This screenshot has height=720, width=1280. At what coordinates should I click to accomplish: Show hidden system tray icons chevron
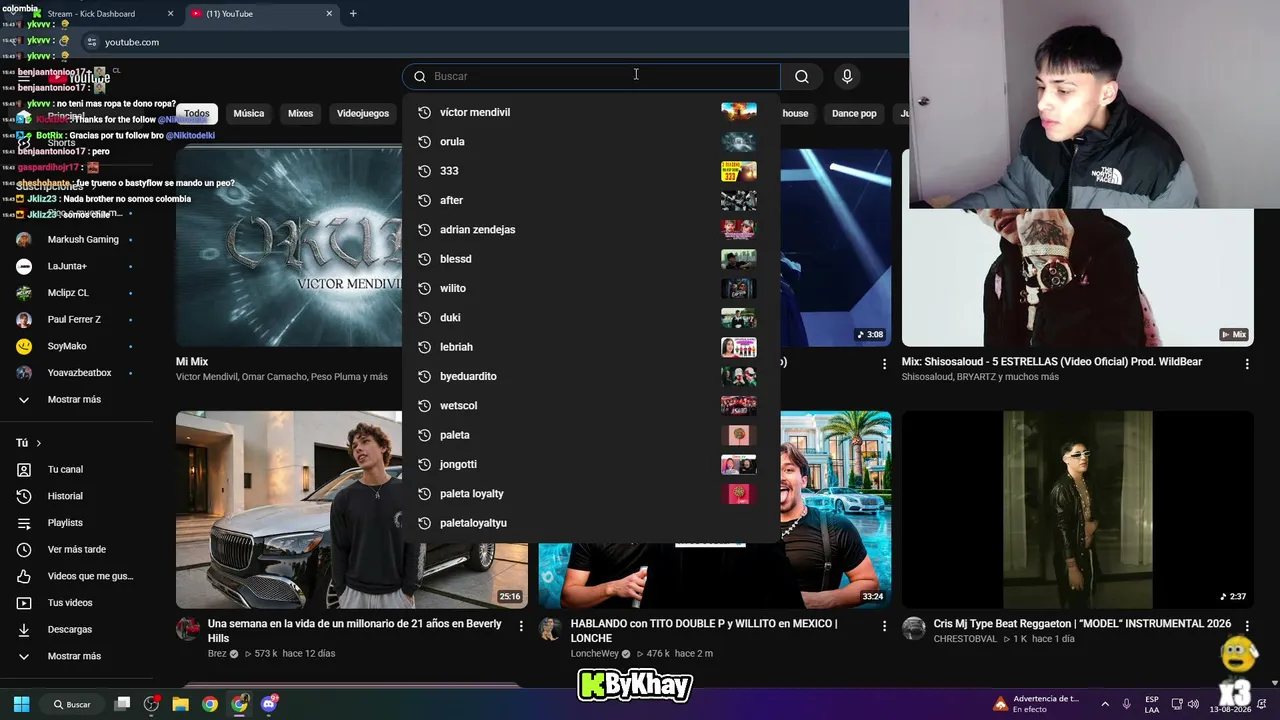coord(1105,704)
